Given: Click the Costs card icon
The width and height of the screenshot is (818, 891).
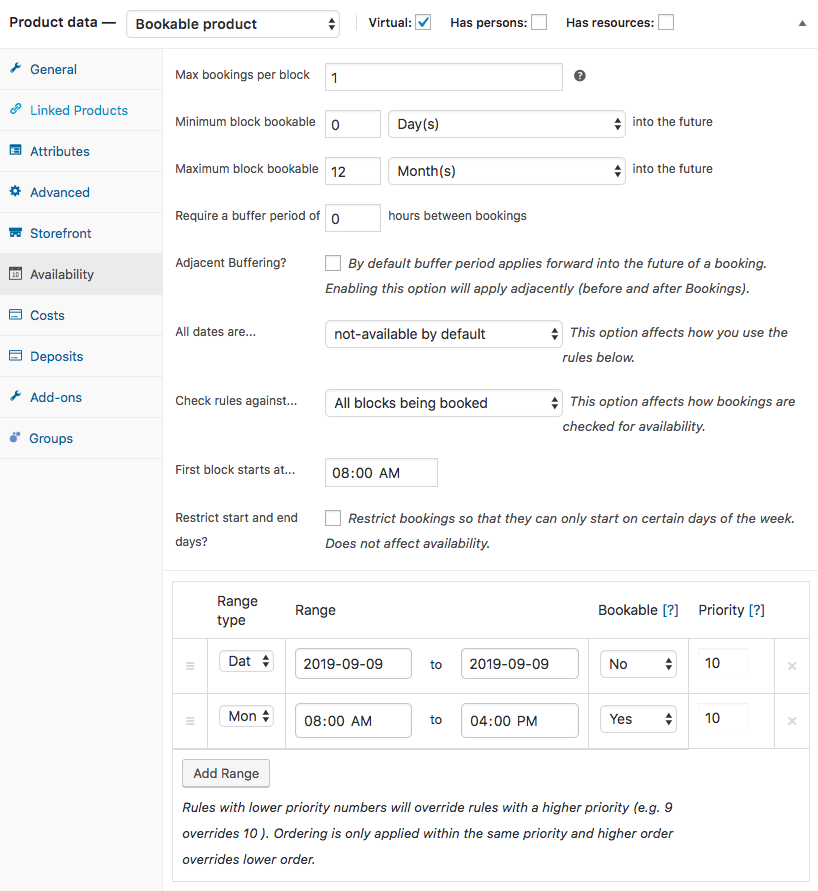Looking at the screenshot, I should 15,314.
